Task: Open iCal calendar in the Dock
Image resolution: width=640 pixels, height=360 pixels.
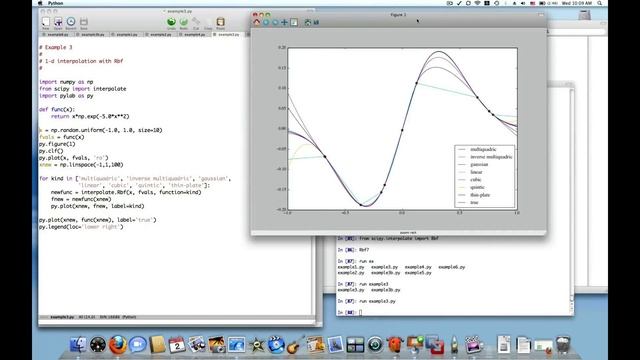Action: pyautogui.click(x=177, y=345)
